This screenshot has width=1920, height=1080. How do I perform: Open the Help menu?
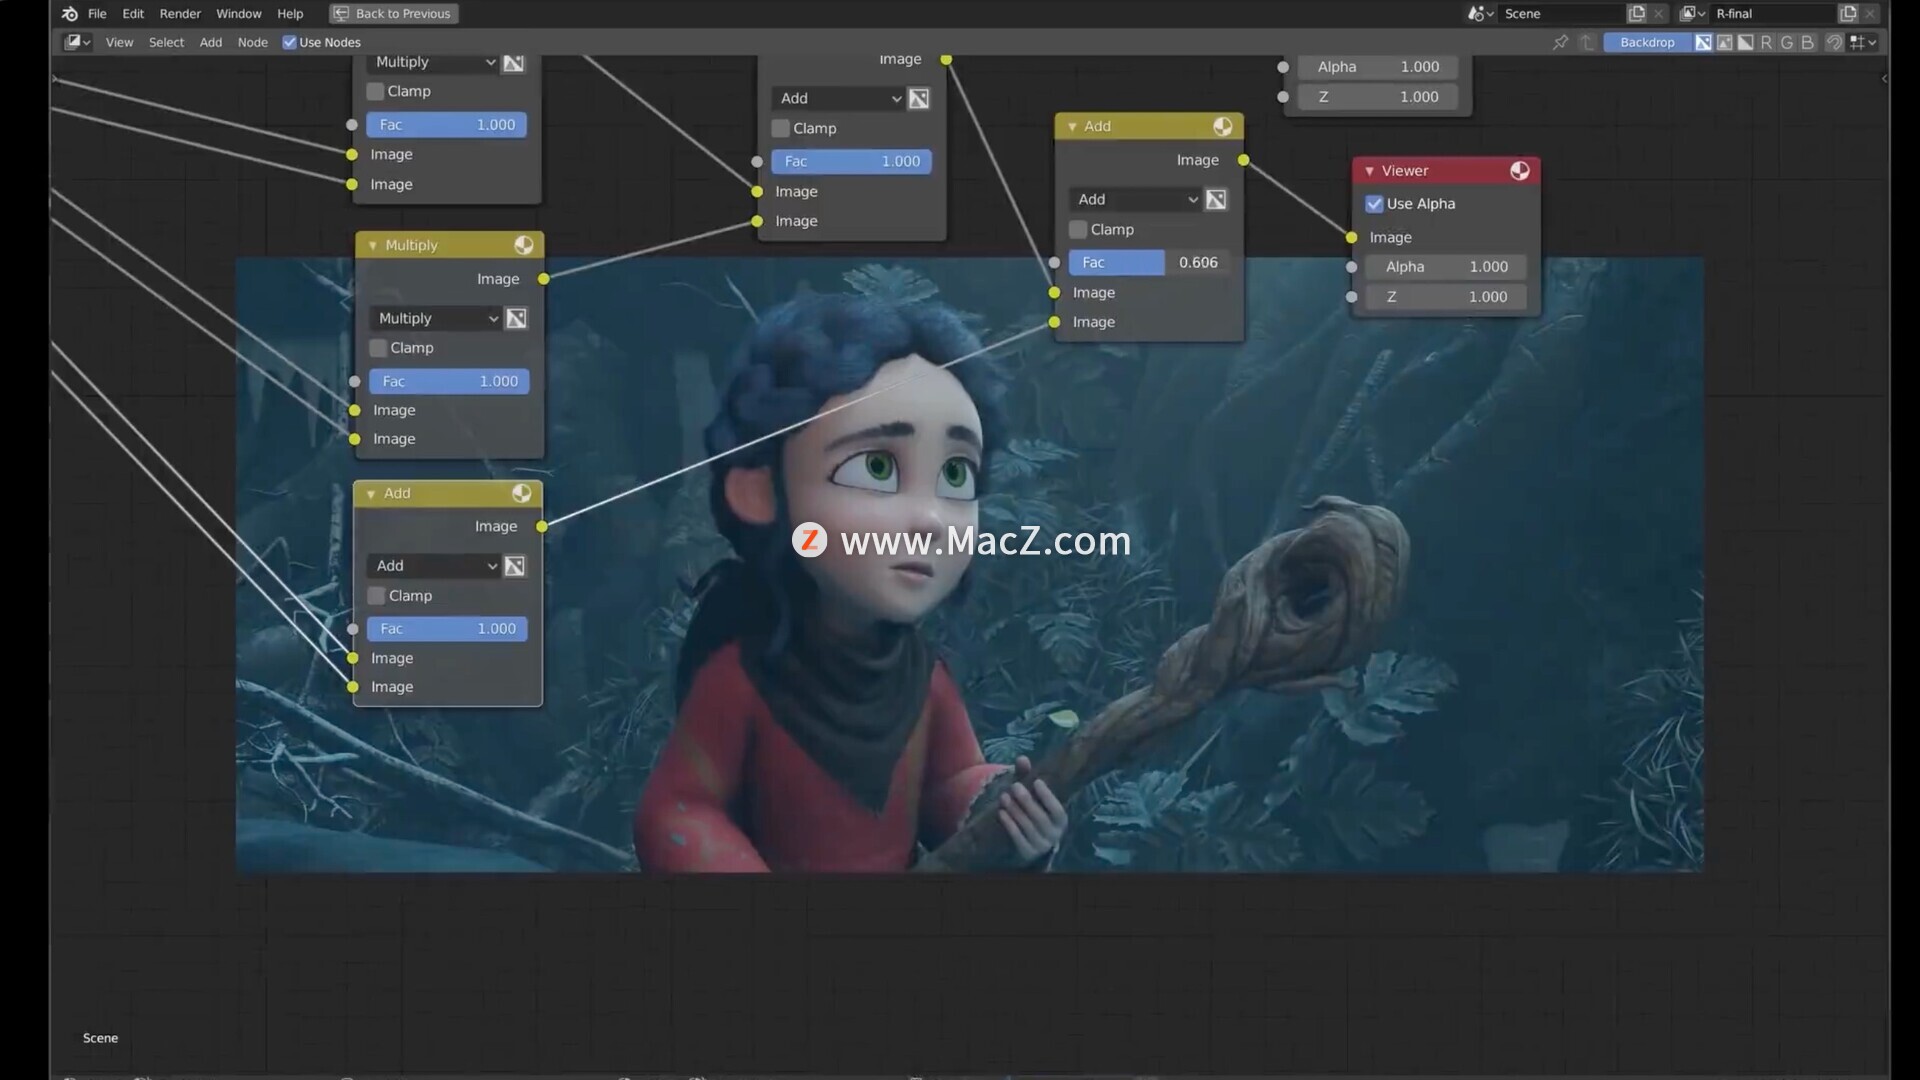(290, 13)
